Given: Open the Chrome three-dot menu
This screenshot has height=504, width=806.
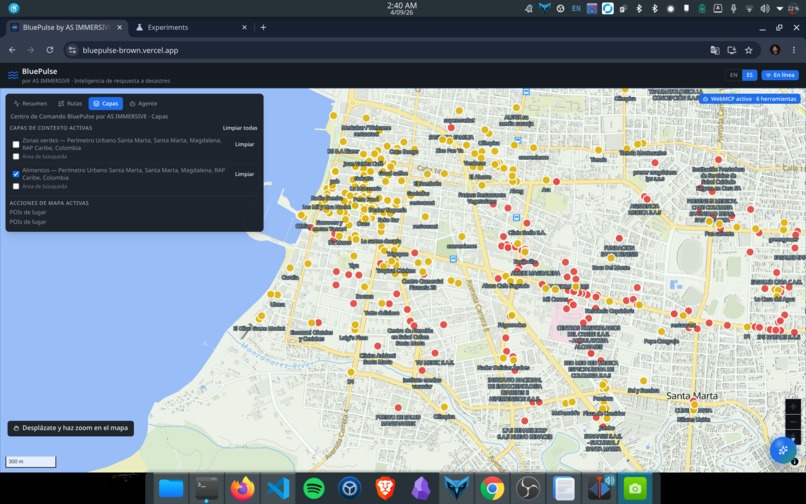Looking at the screenshot, I should click(x=794, y=50).
